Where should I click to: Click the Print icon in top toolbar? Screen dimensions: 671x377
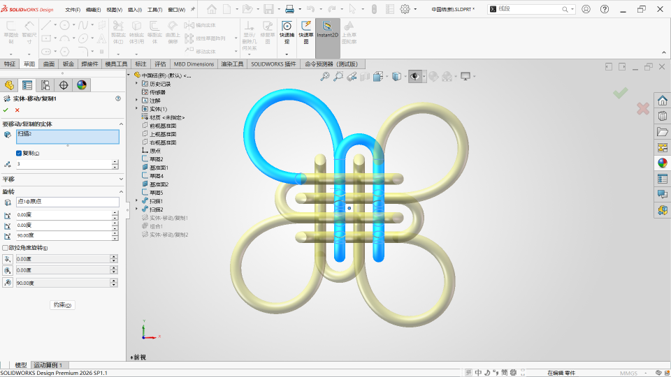pyautogui.click(x=290, y=9)
